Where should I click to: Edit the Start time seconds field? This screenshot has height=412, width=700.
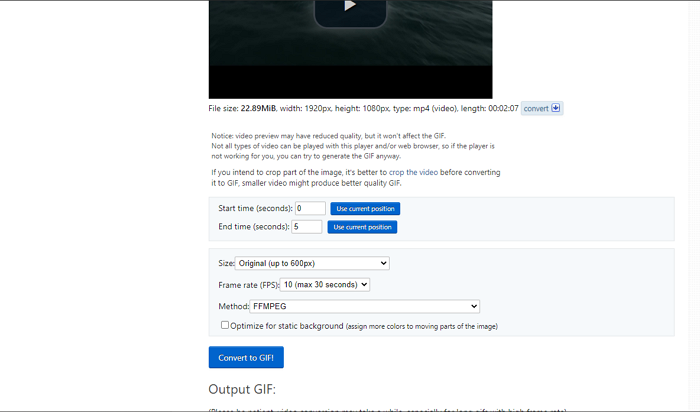tap(310, 208)
